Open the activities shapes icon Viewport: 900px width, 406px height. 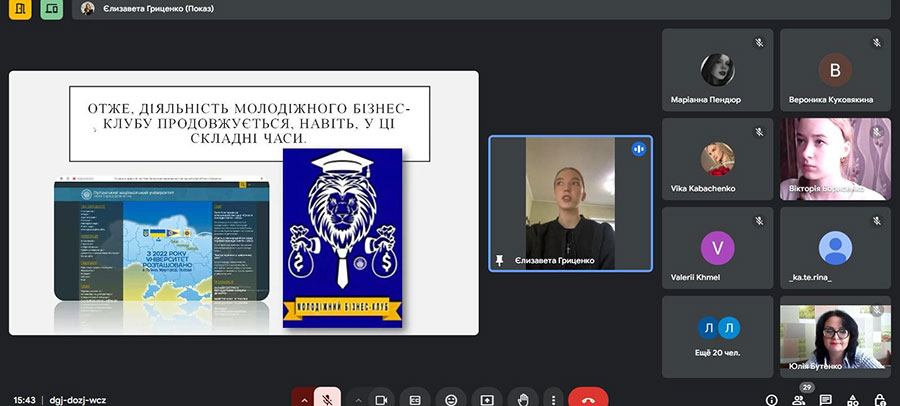(x=853, y=400)
